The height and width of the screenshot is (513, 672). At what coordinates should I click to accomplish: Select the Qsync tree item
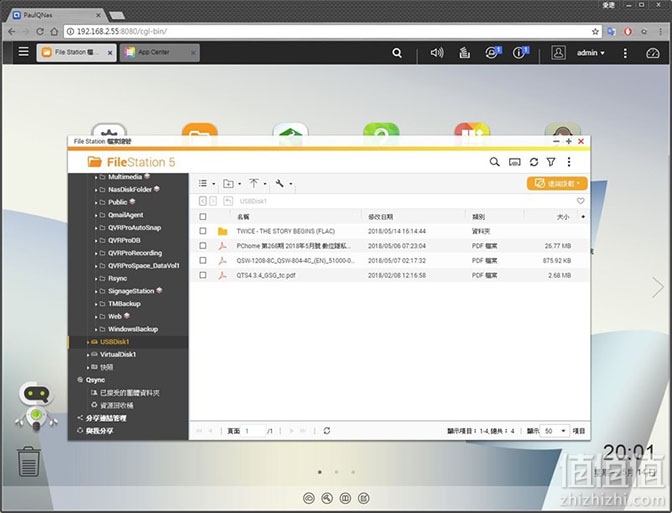95,380
